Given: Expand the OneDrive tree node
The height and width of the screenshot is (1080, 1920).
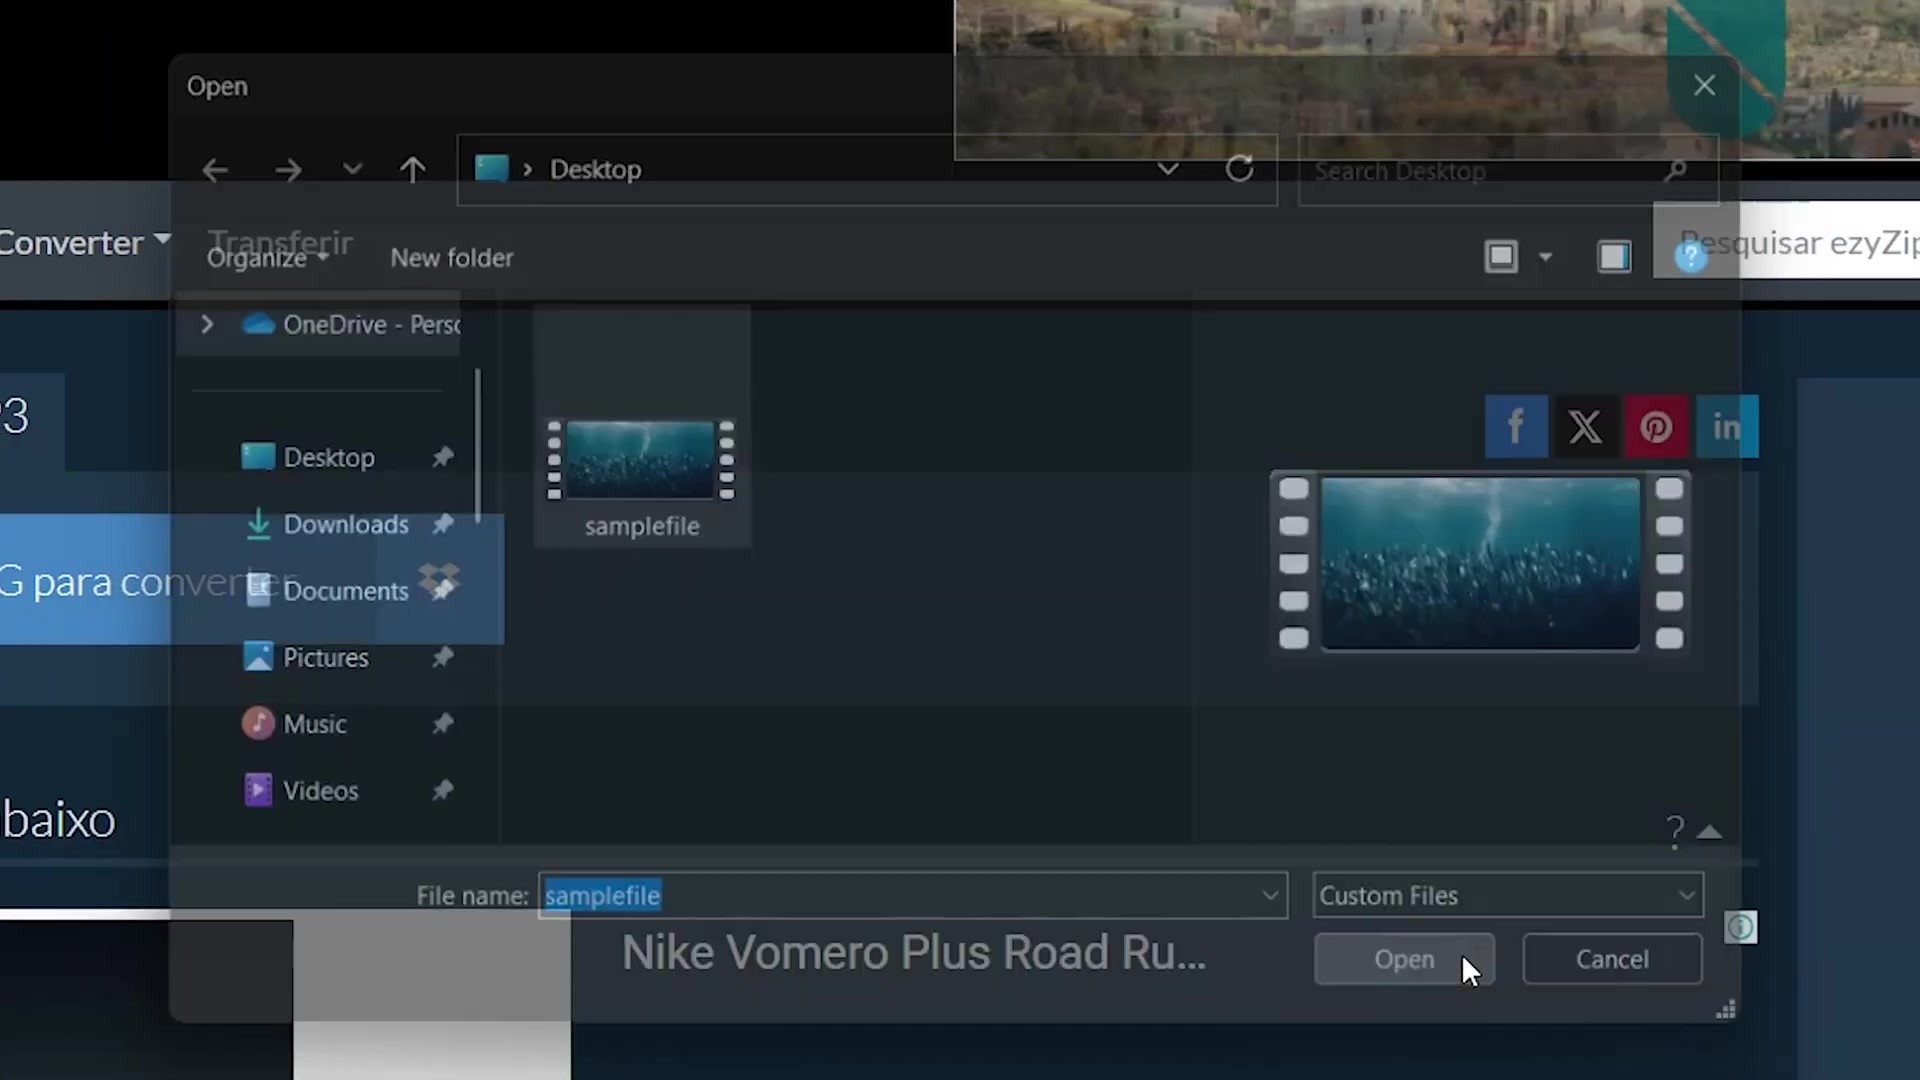Looking at the screenshot, I should pos(207,325).
